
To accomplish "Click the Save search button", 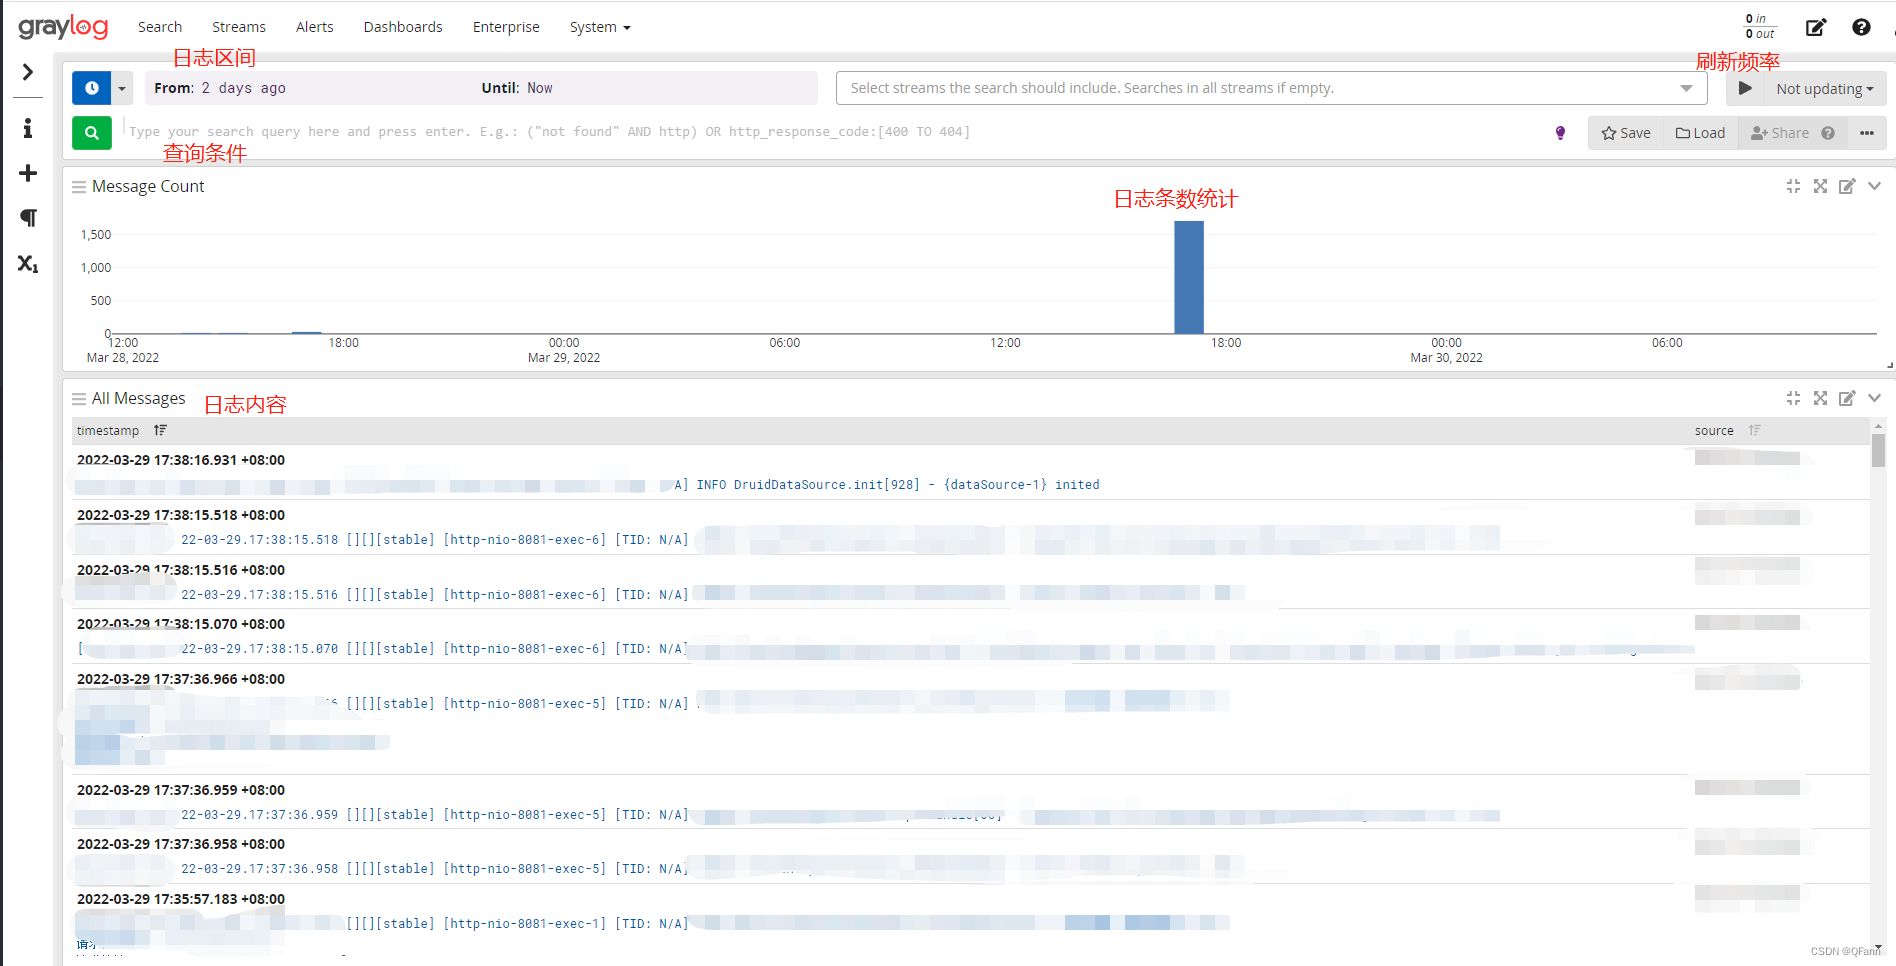I will coord(1625,132).
